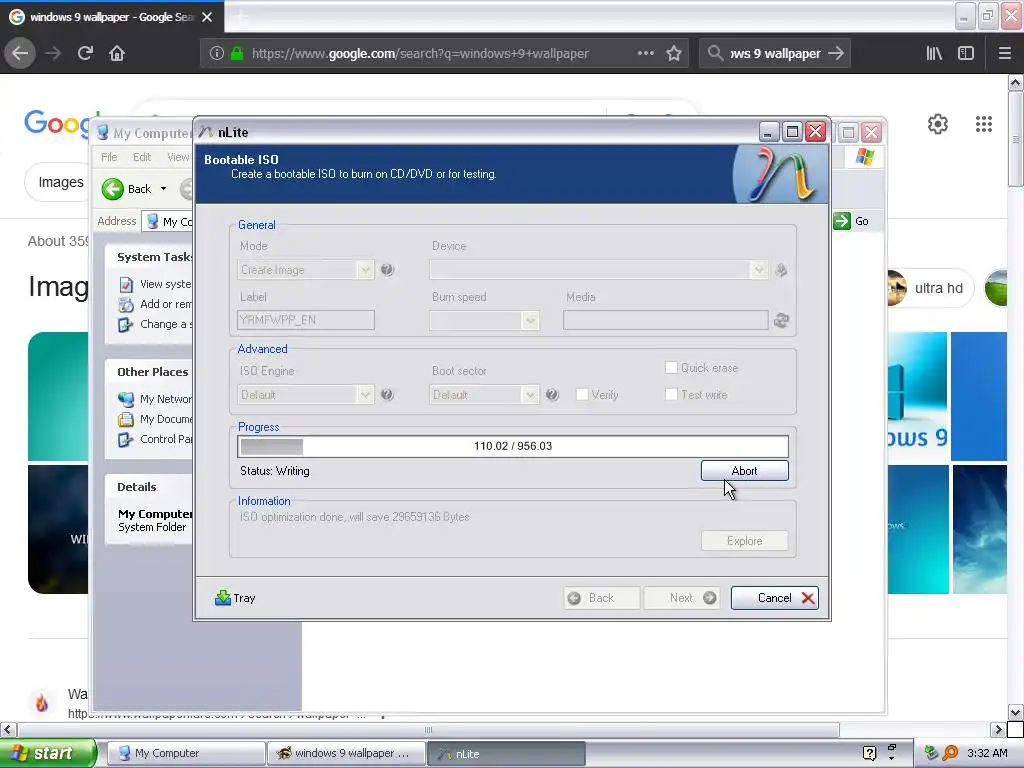This screenshot has width=1024, height=768.
Task: Click the Go button in My Computer
Action: pyautogui.click(x=851, y=221)
